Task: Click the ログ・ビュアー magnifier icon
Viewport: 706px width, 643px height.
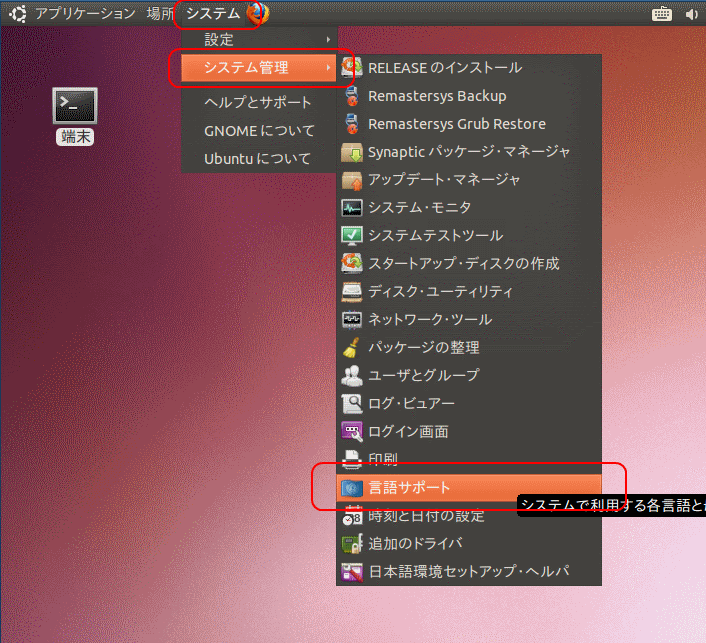Action: pyautogui.click(x=352, y=403)
